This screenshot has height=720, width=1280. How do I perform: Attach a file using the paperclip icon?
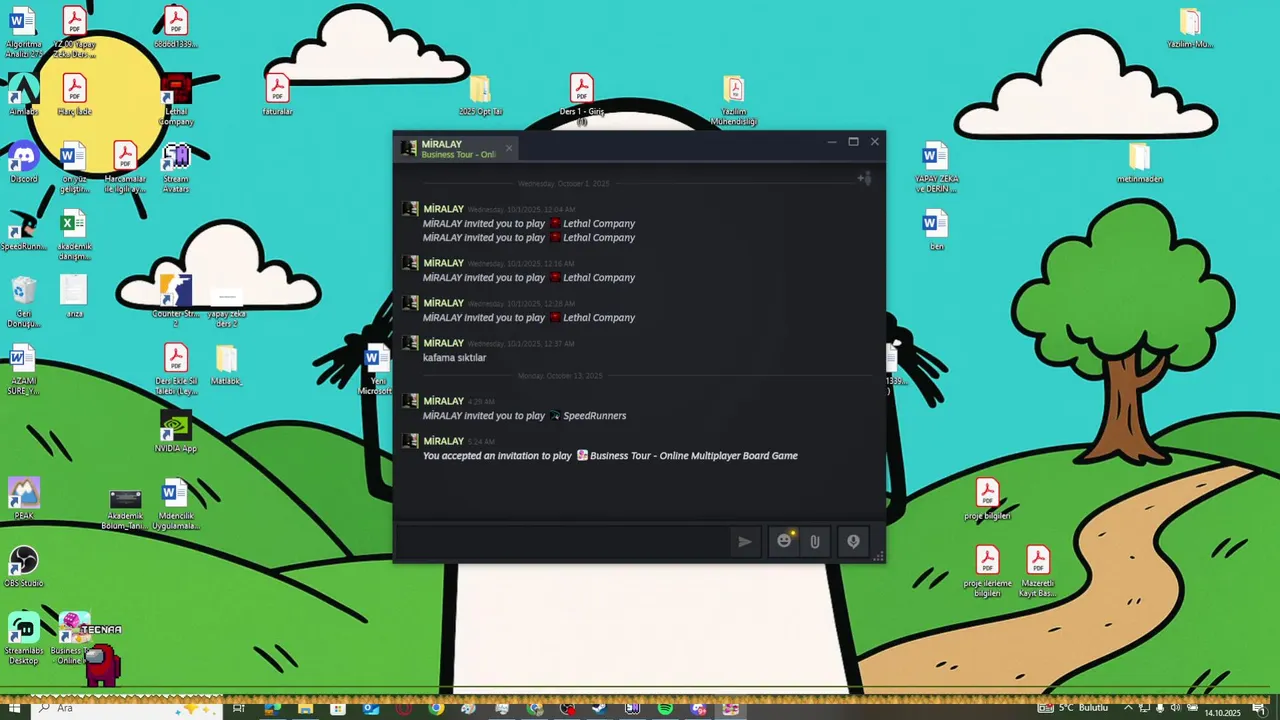(x=815, y=541)
